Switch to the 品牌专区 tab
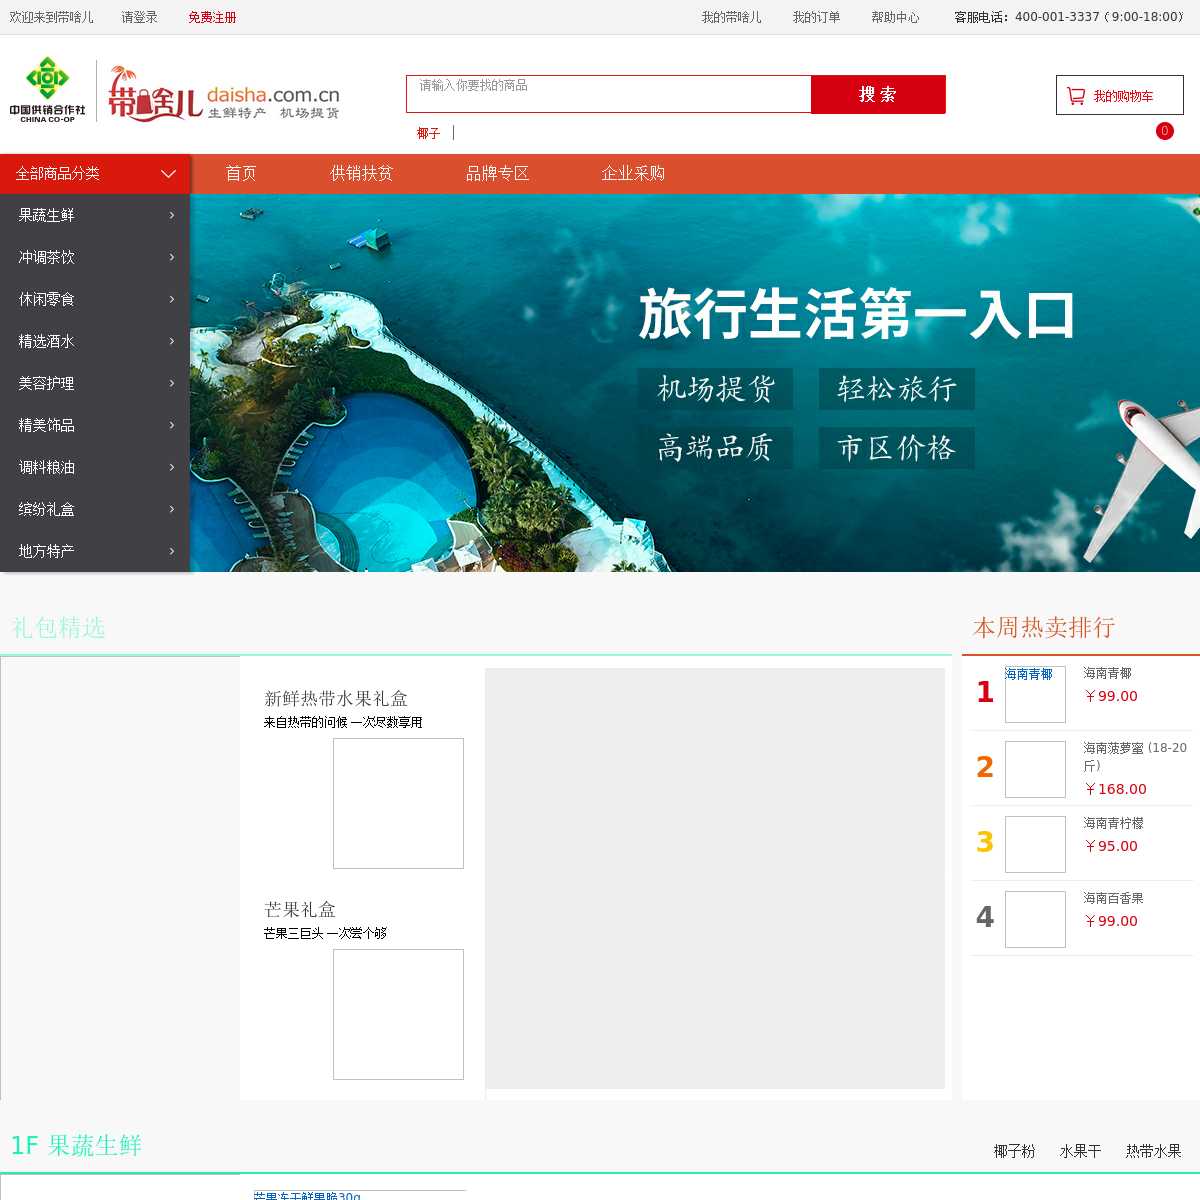 click(x=497, y=174)
